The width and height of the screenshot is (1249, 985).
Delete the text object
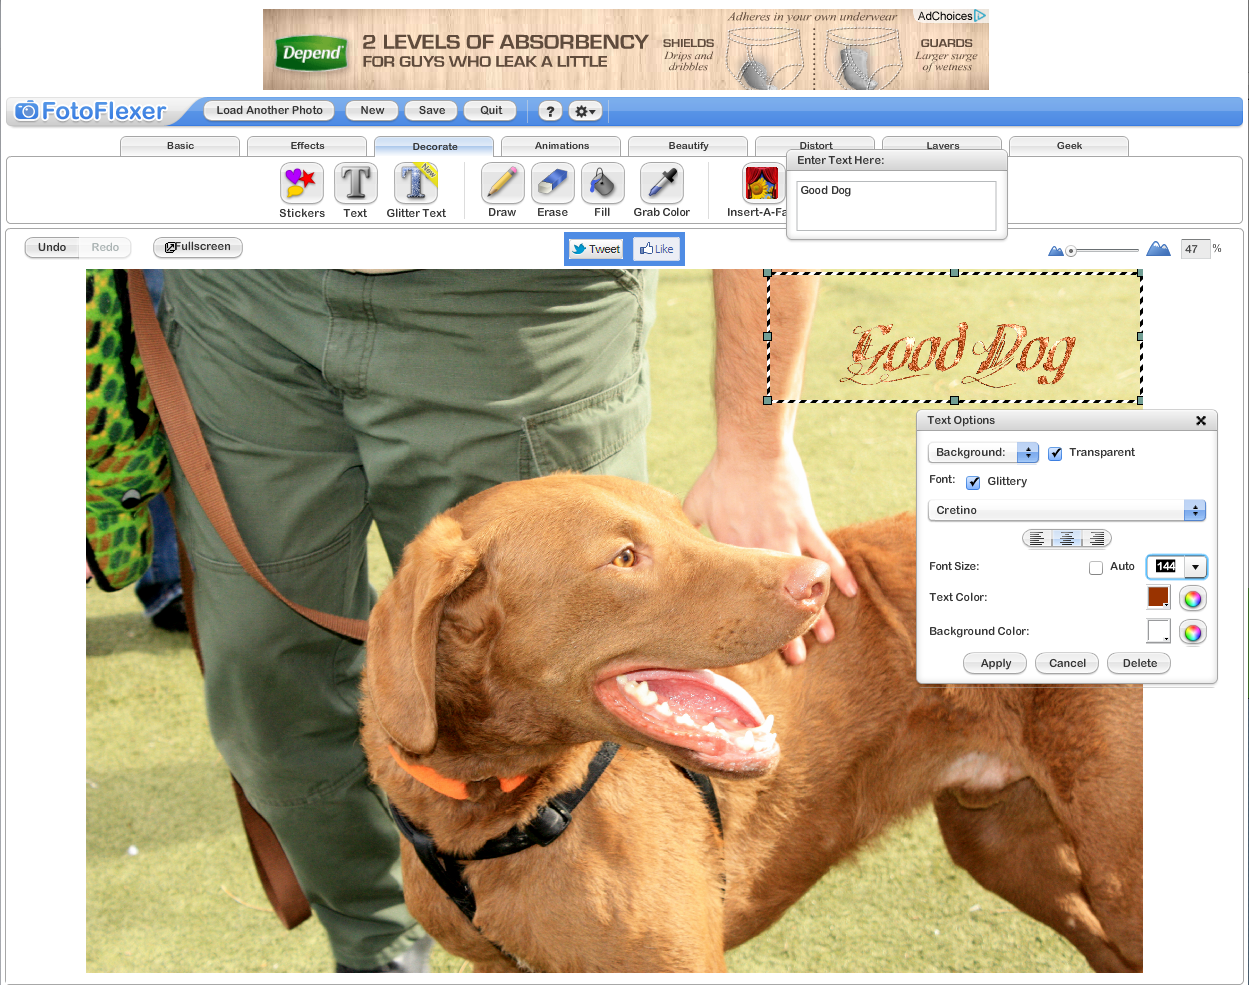1139,664
